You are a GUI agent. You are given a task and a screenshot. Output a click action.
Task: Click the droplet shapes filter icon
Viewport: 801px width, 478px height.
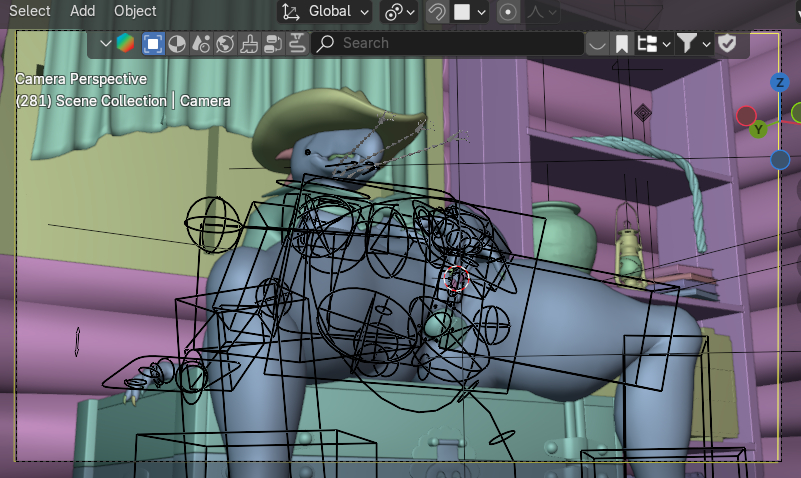pos(201,43)
